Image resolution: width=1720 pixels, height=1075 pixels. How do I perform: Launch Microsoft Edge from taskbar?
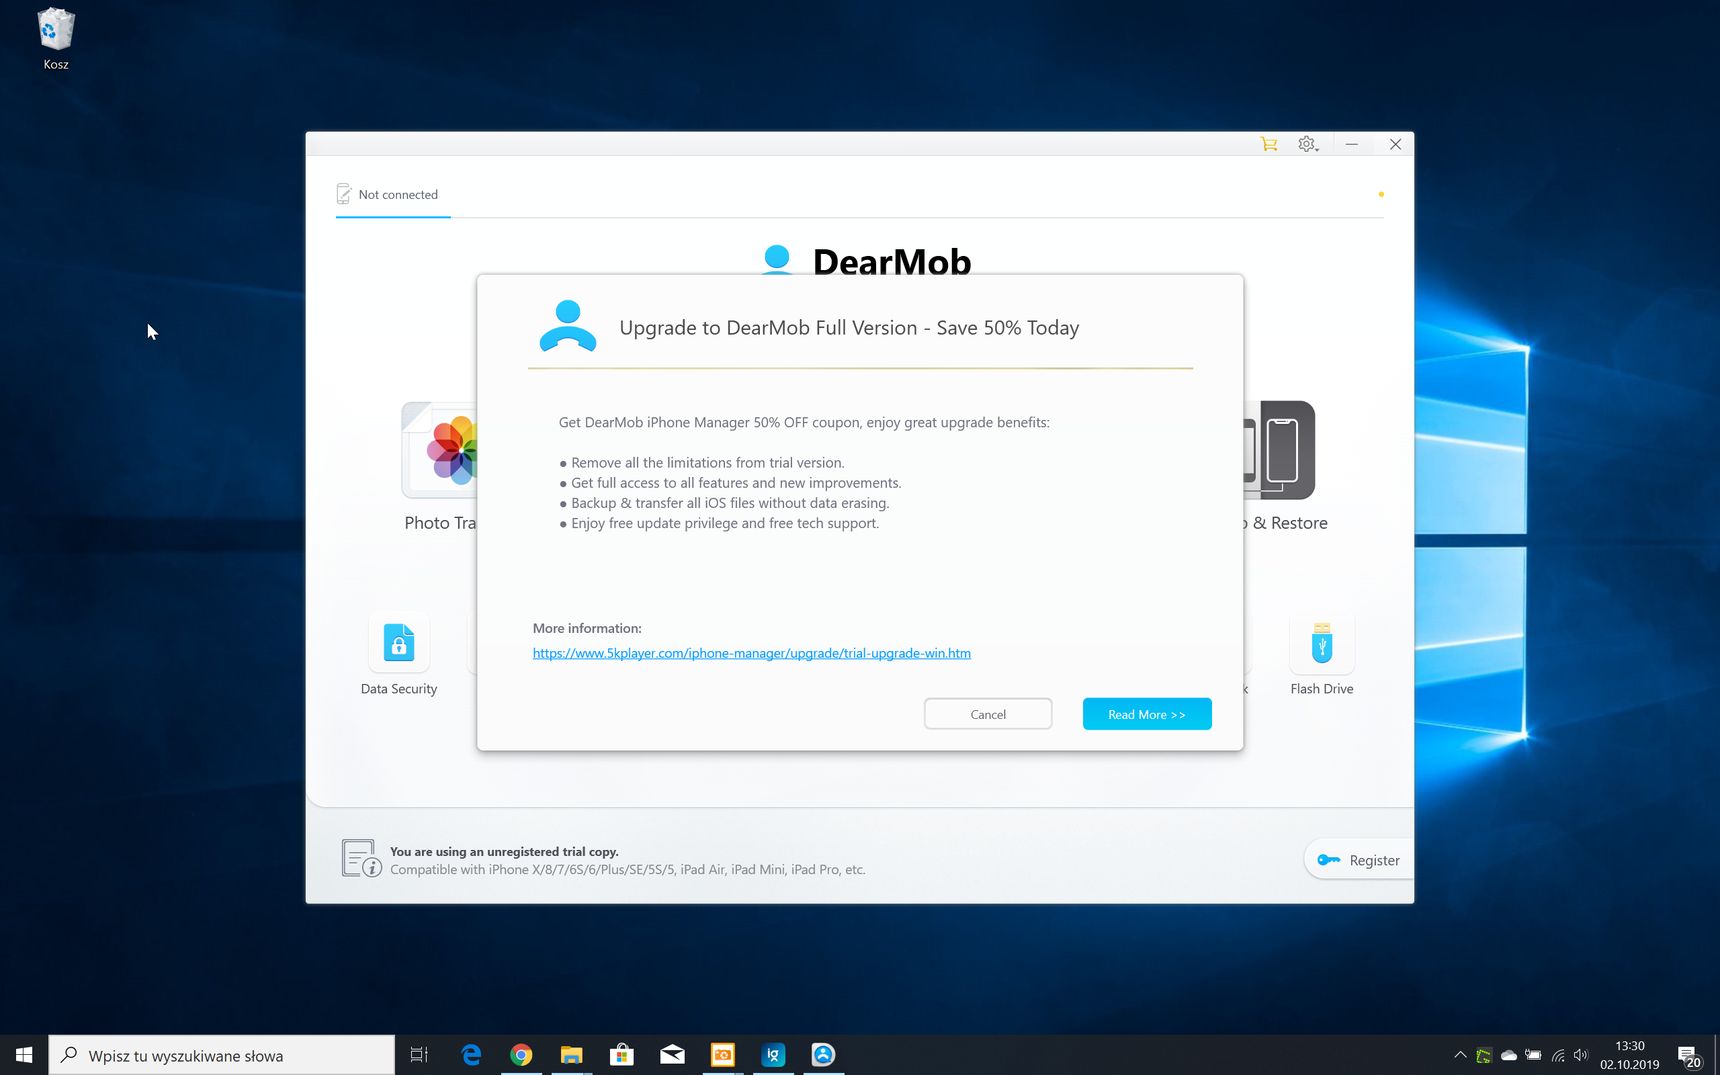(x=471, y=1055)
